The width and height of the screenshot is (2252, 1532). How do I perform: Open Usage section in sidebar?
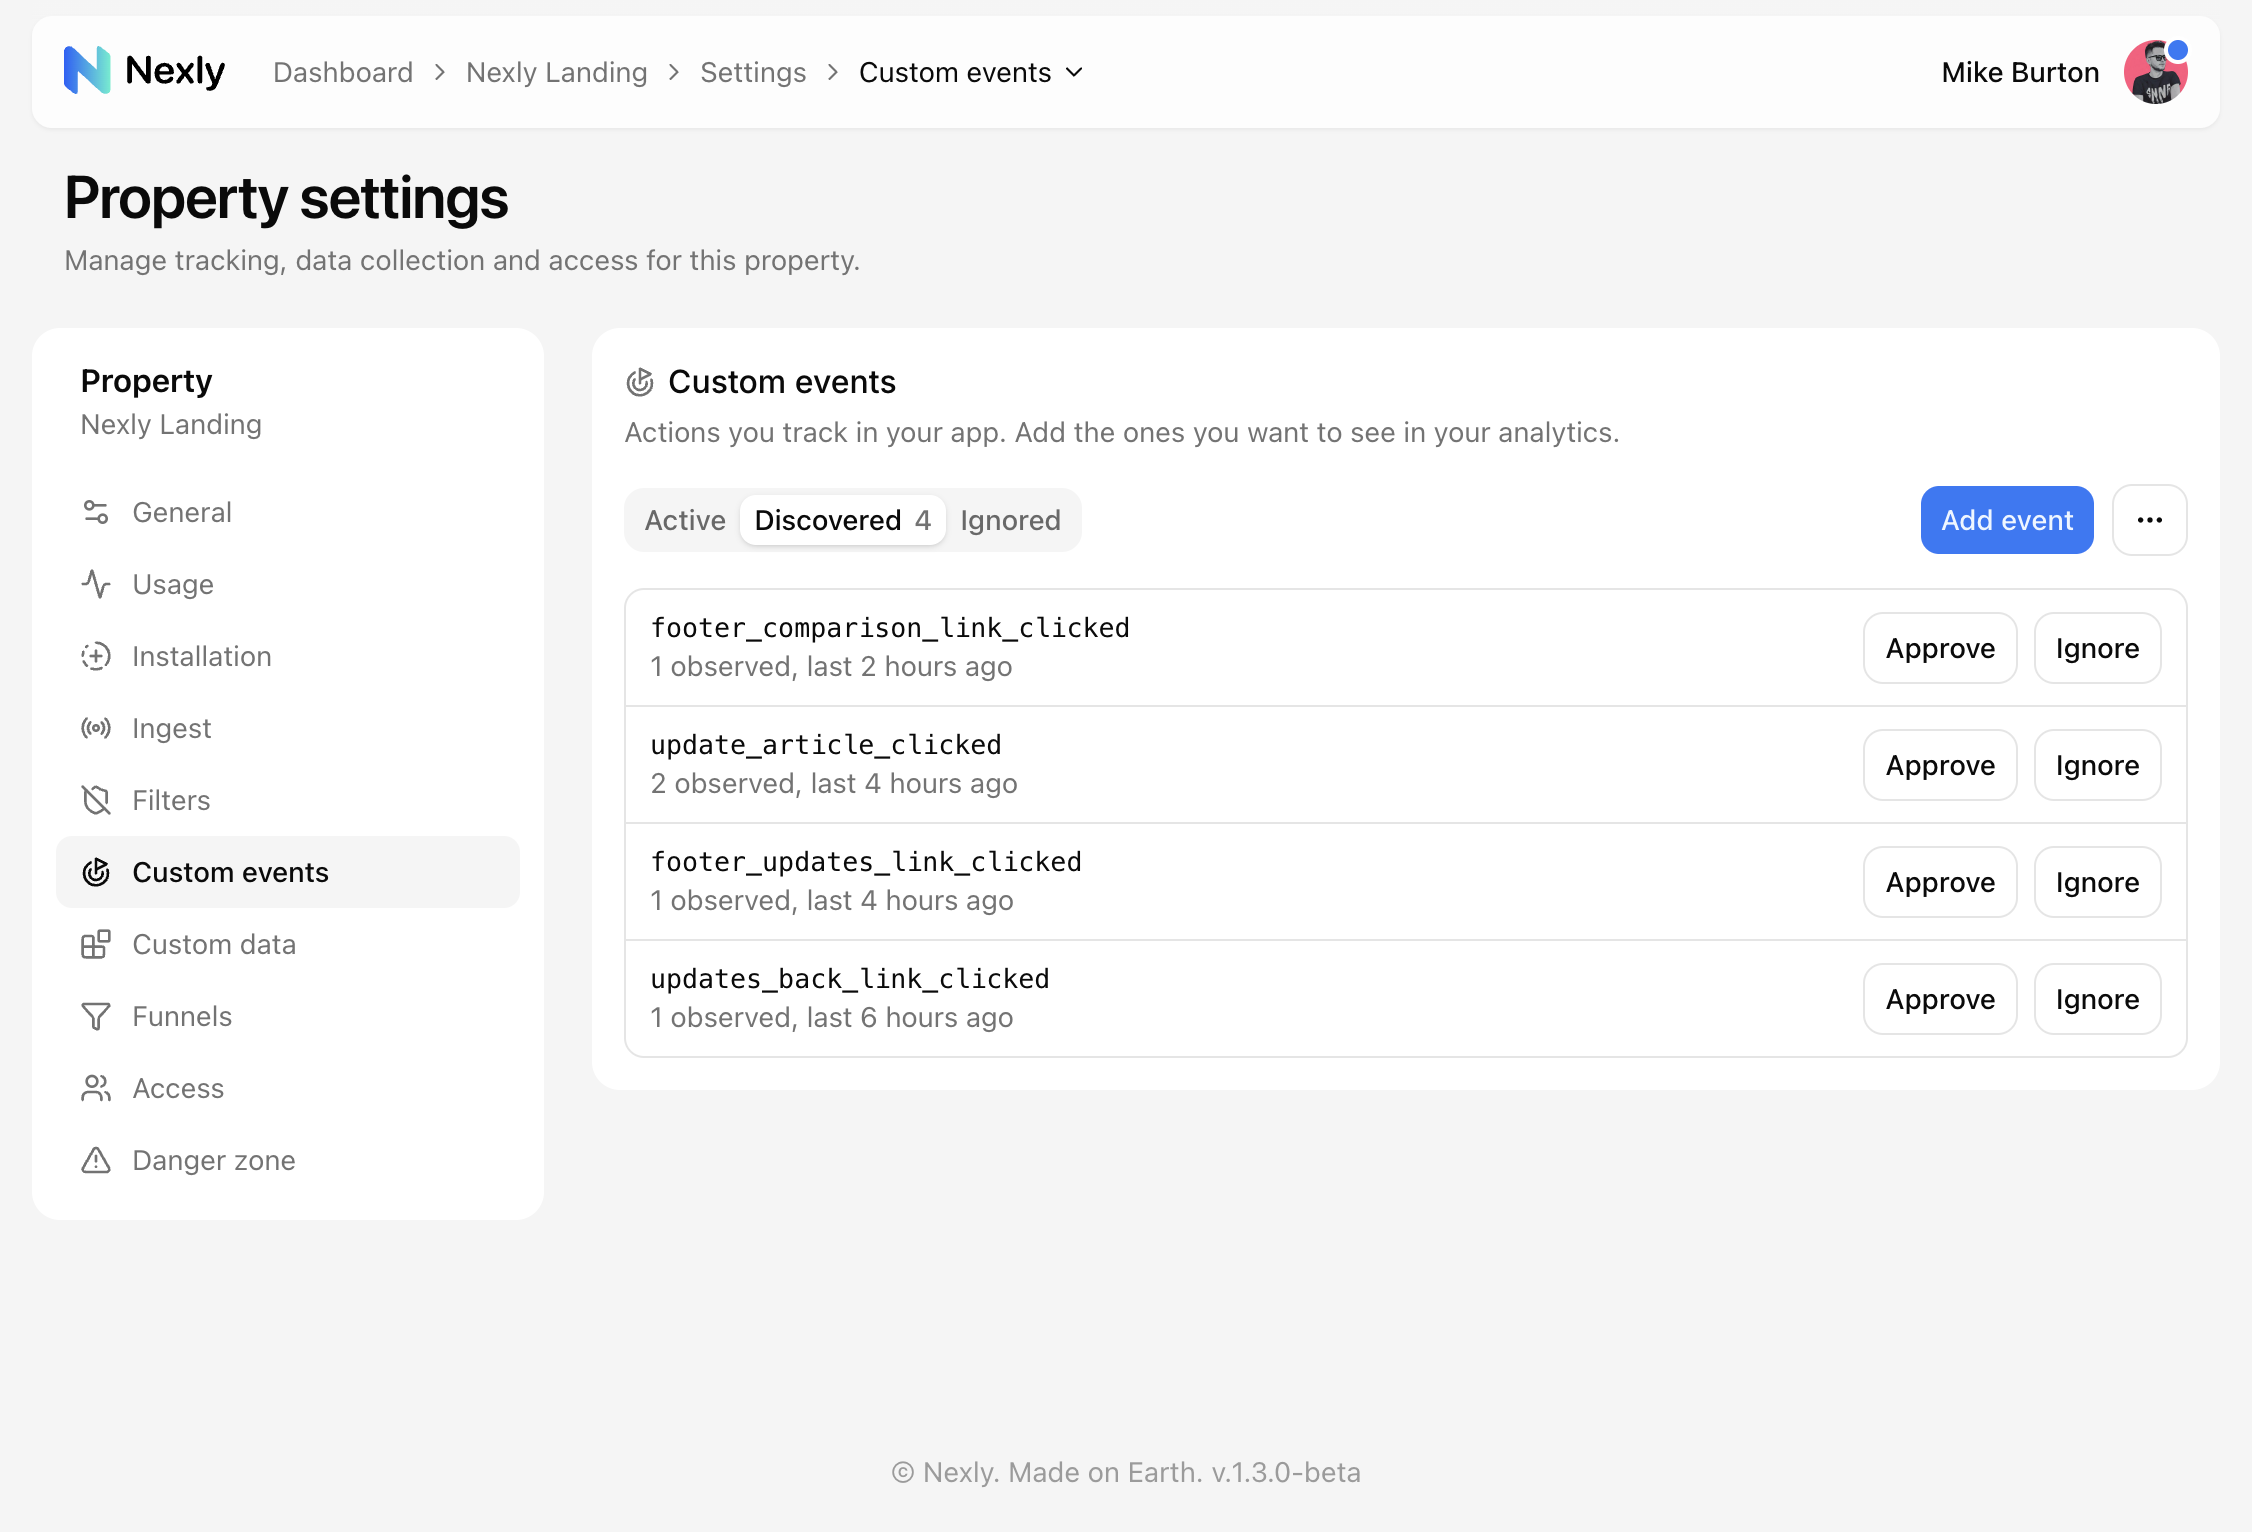point(288,584)
